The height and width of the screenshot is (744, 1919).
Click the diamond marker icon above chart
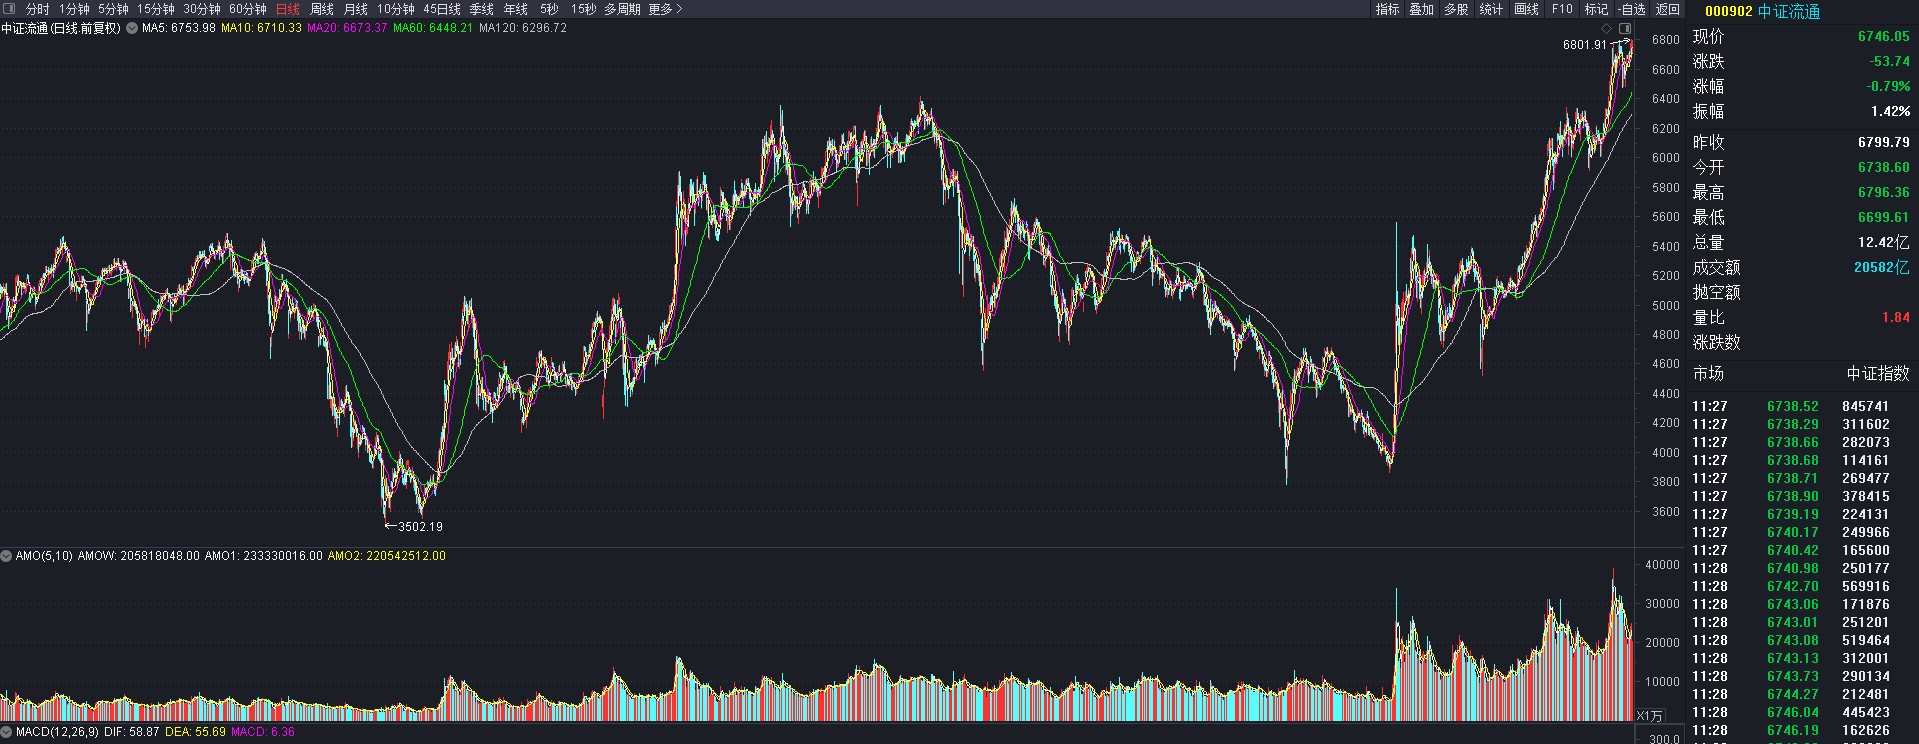1606,28
